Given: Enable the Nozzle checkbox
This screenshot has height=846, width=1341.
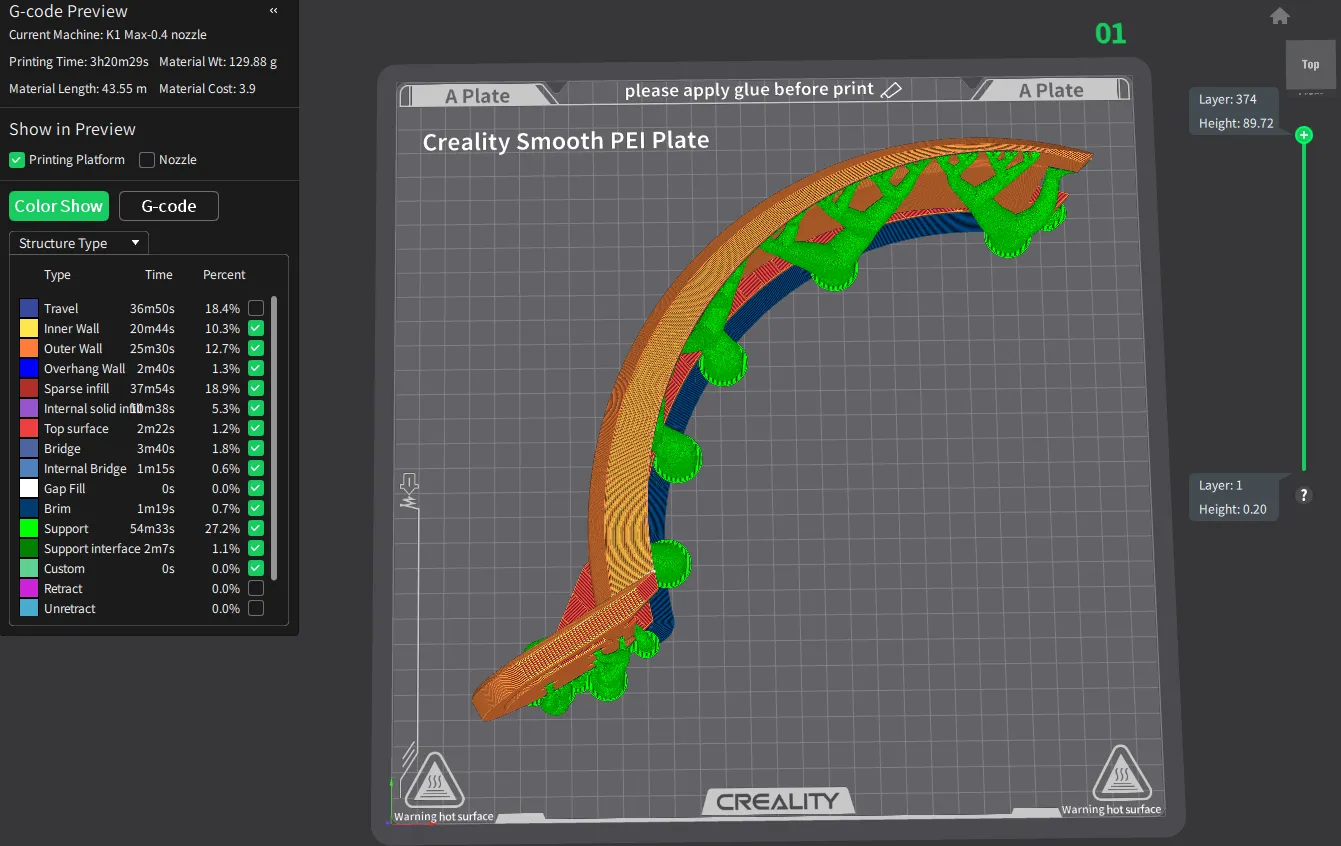Looking at the screenshot, I should click(147, 160).
